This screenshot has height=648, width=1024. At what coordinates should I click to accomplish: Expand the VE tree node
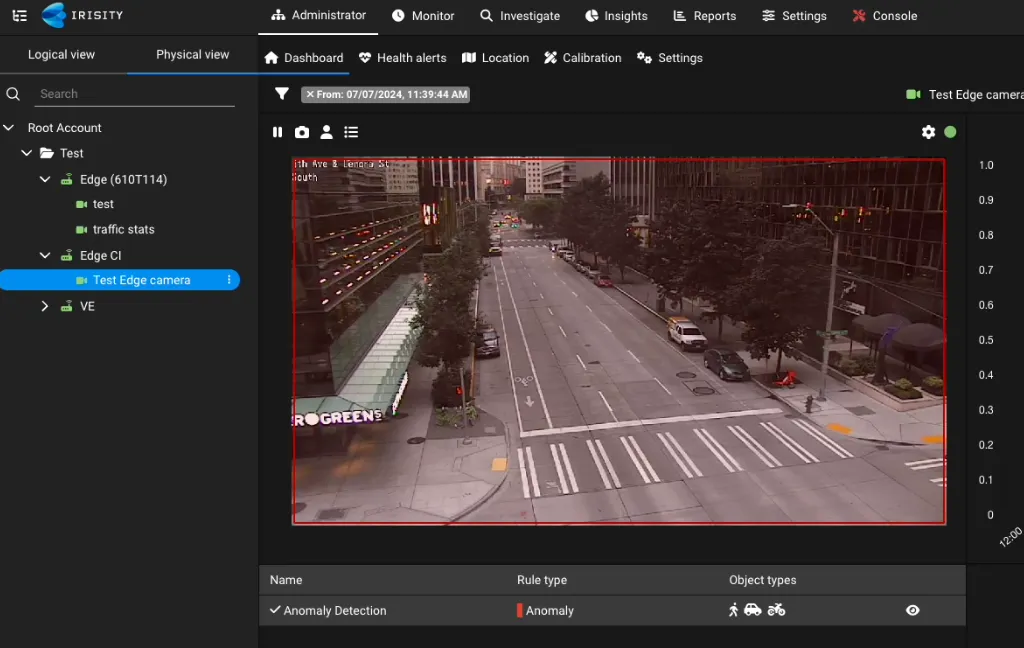pyautogui.click(x=44, y=306)
